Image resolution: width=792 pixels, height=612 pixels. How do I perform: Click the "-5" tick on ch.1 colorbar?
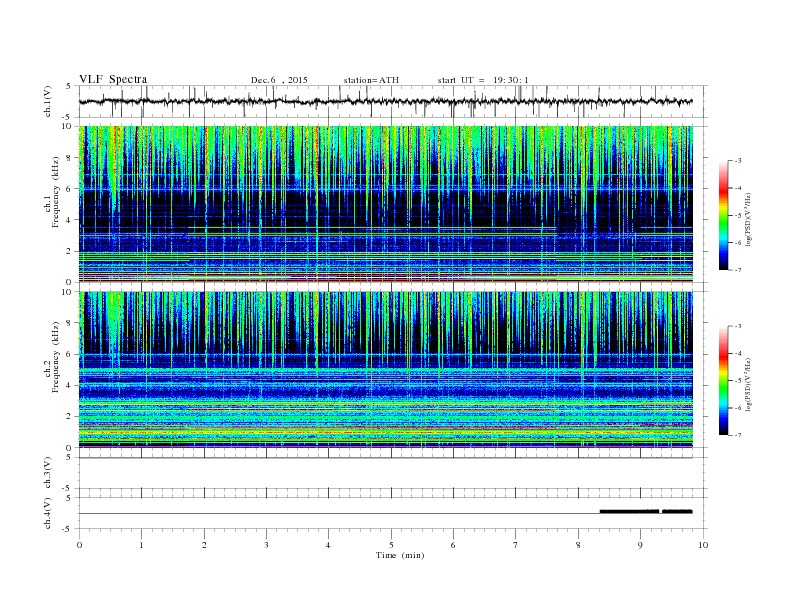tap(737, 215)
